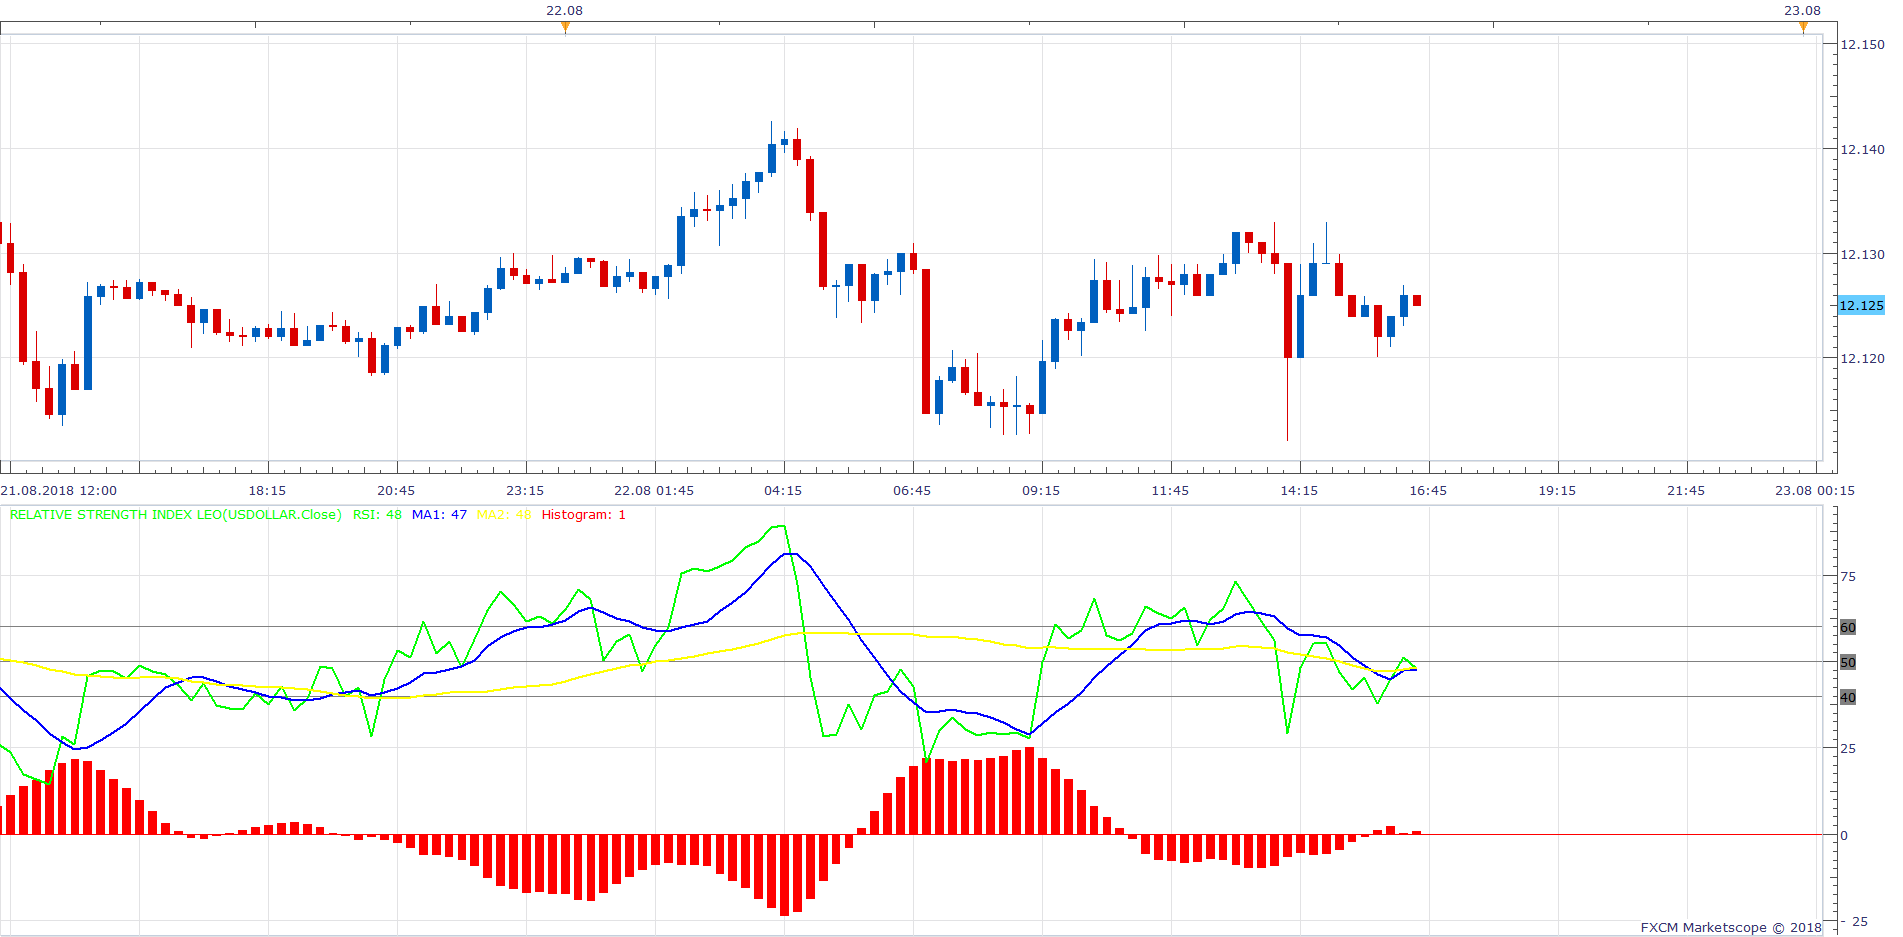Screen dimensions: 1903x937
Task: Click the 14:15 time axis label
Action: (1299, 491)
